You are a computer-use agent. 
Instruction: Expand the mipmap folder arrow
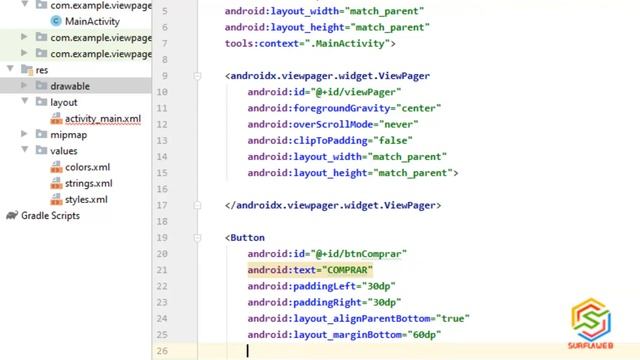[24, 133]
